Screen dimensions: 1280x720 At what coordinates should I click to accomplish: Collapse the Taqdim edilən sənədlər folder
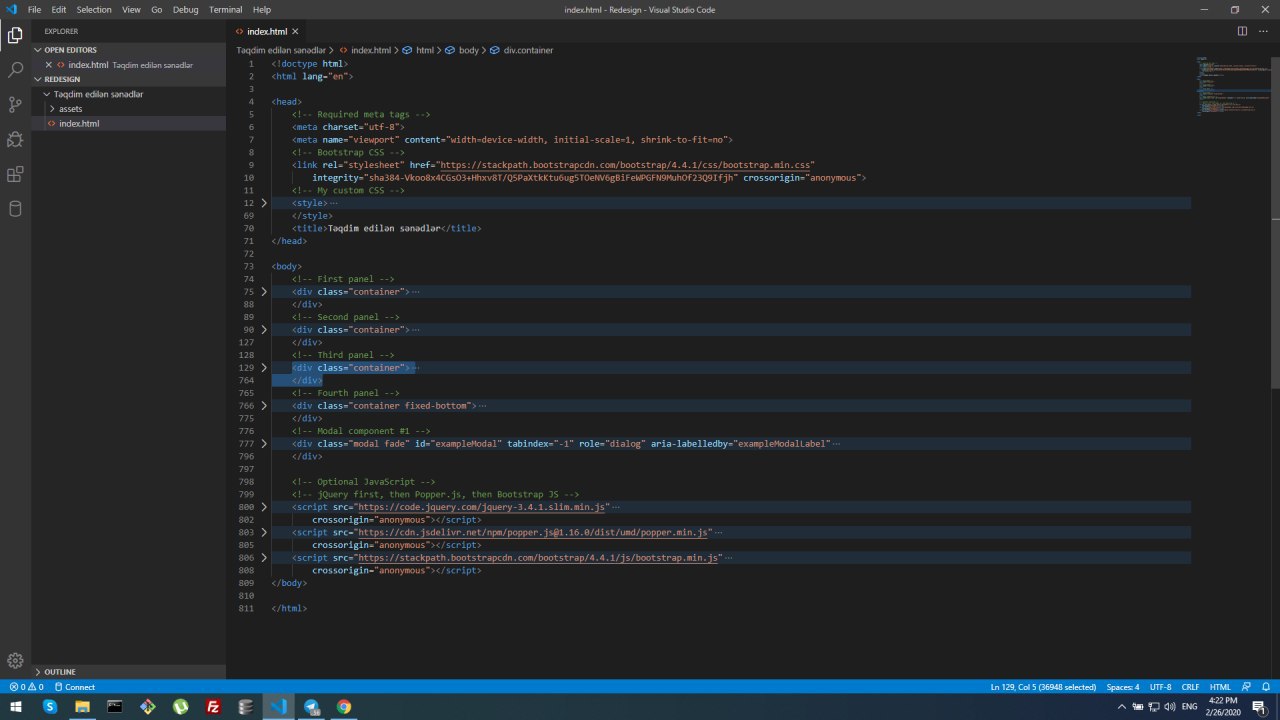pos(46,94)
